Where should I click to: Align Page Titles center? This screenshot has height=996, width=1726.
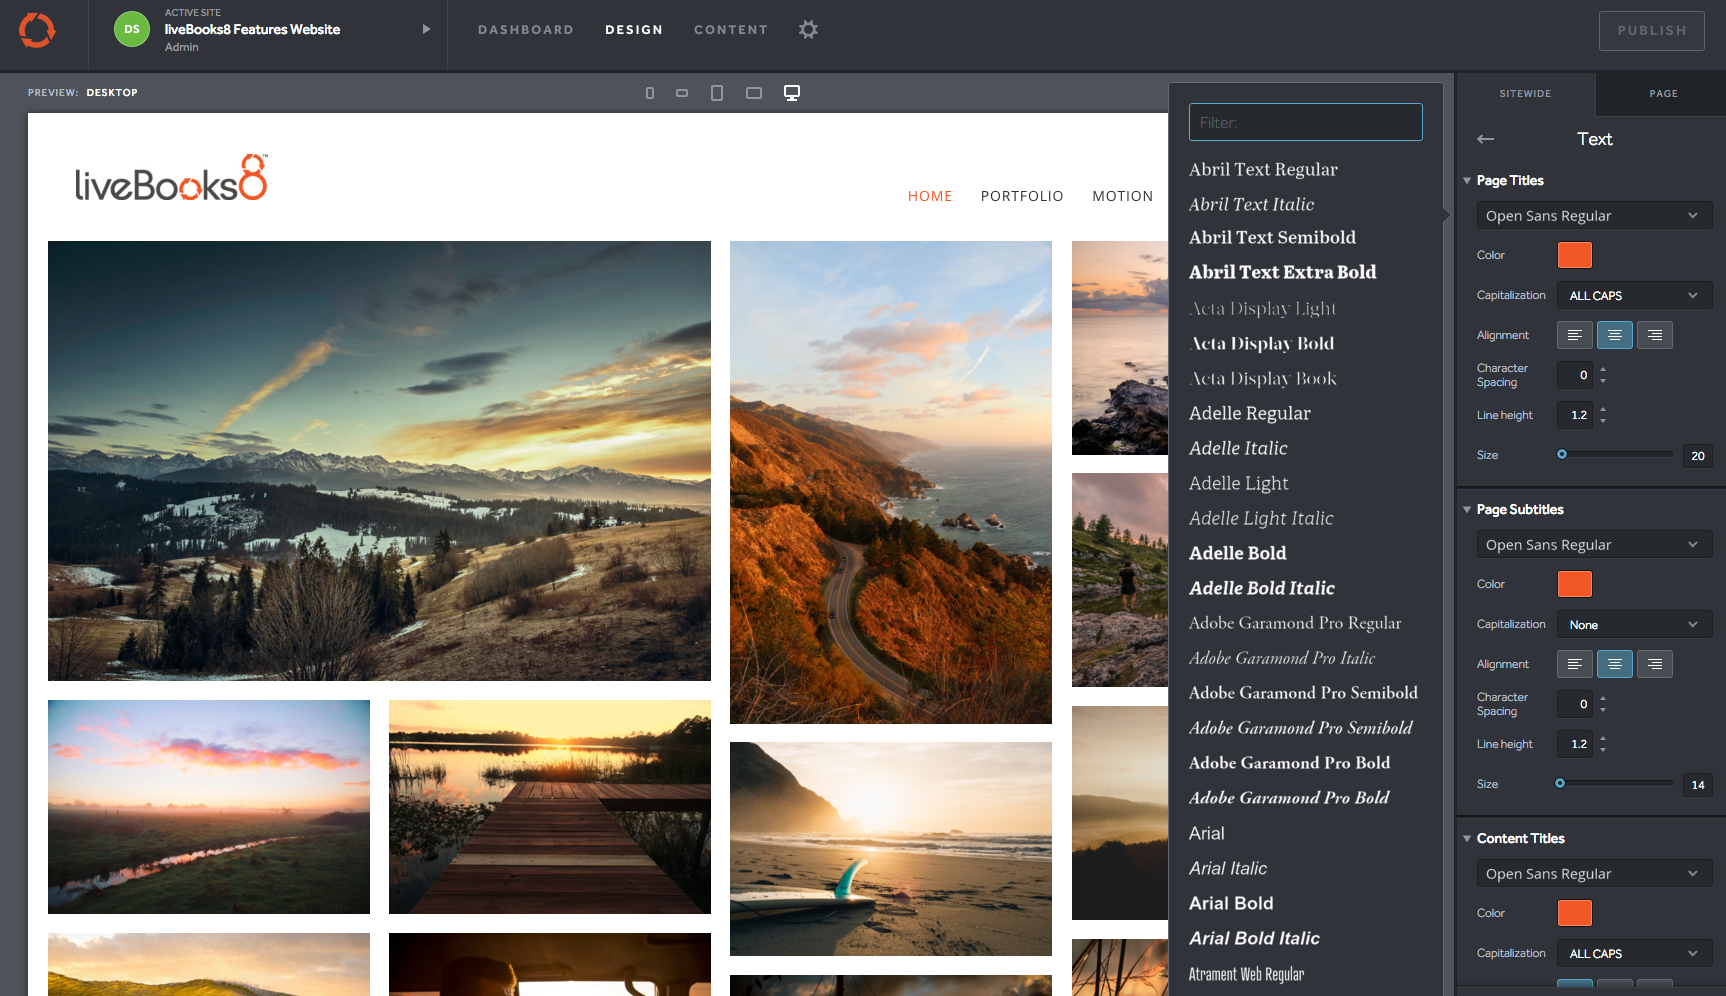[x=1615, y=335]
